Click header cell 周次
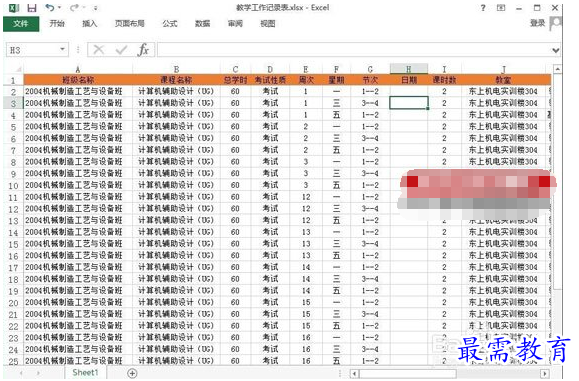Screen dimensions: 579x381 click(306, 80)
